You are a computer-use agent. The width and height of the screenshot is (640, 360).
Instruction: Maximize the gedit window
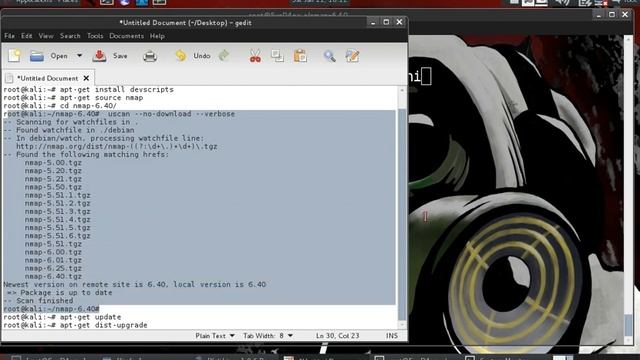[x=386, y=22]
